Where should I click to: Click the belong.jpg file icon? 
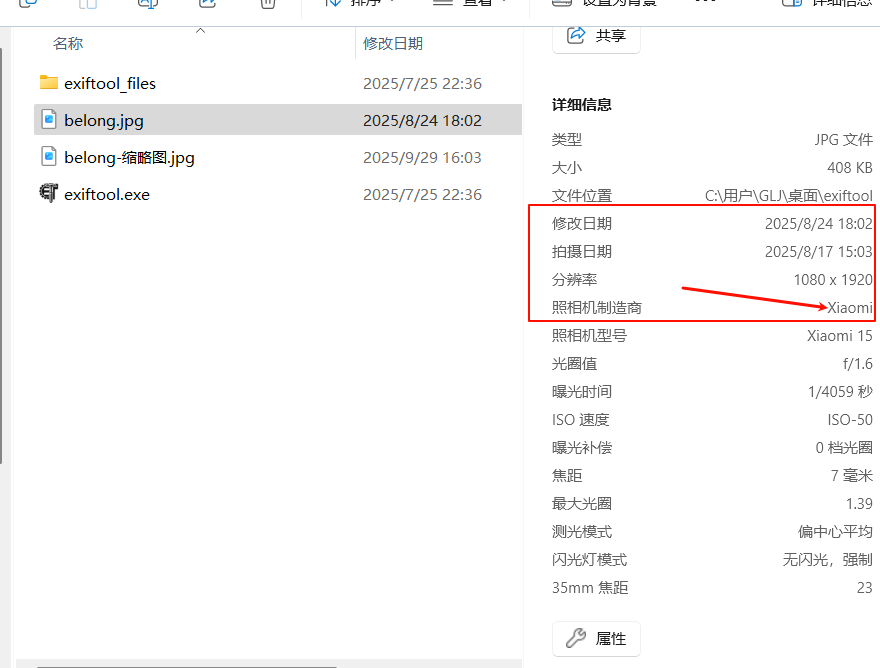49,120
